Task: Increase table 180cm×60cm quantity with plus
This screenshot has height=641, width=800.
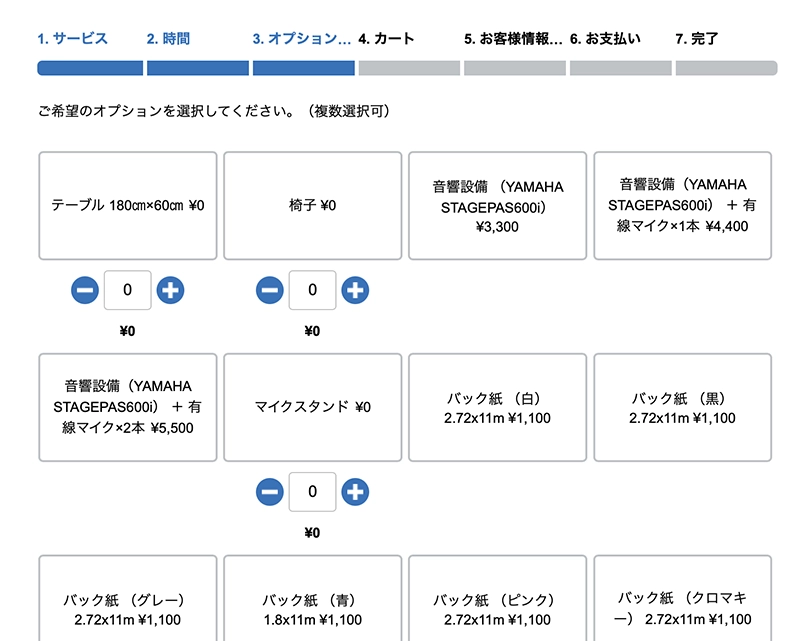Action: (x=171, y=290)
